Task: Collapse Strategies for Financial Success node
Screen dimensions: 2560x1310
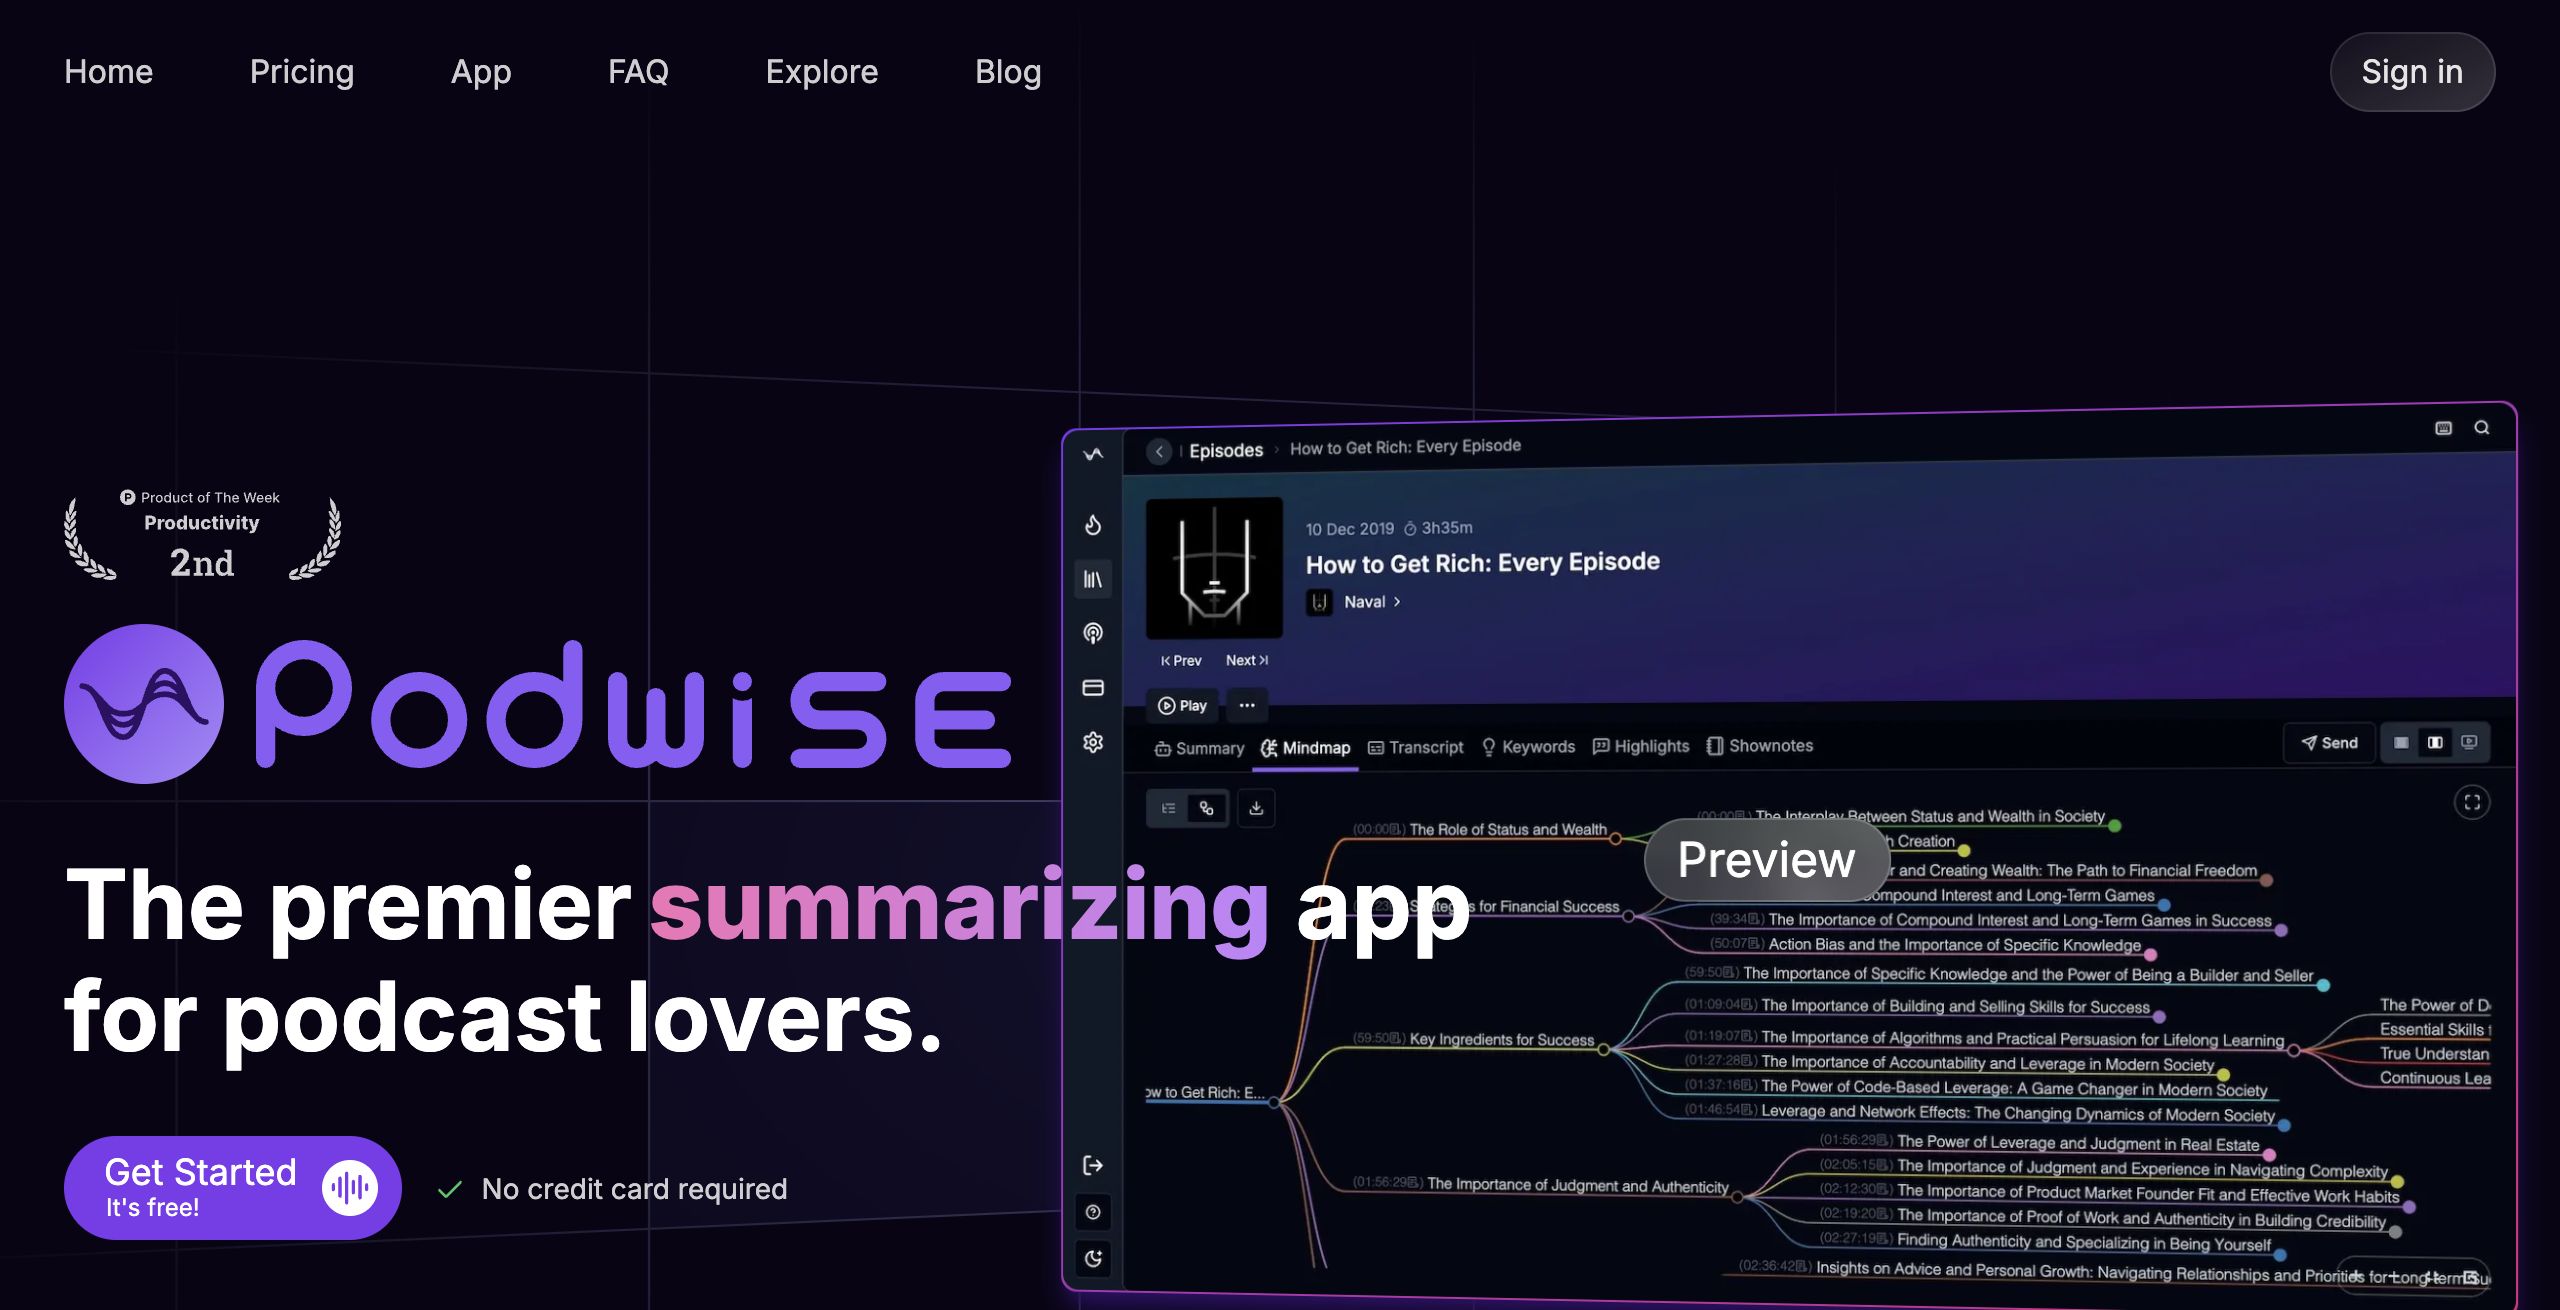Action: point(1629,916)
